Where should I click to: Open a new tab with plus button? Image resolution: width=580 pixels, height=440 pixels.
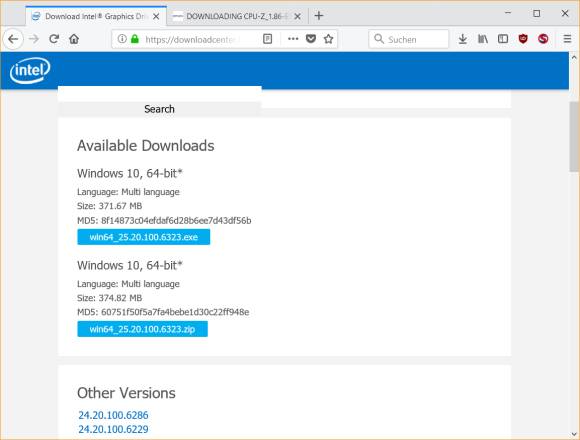[319, 16]
